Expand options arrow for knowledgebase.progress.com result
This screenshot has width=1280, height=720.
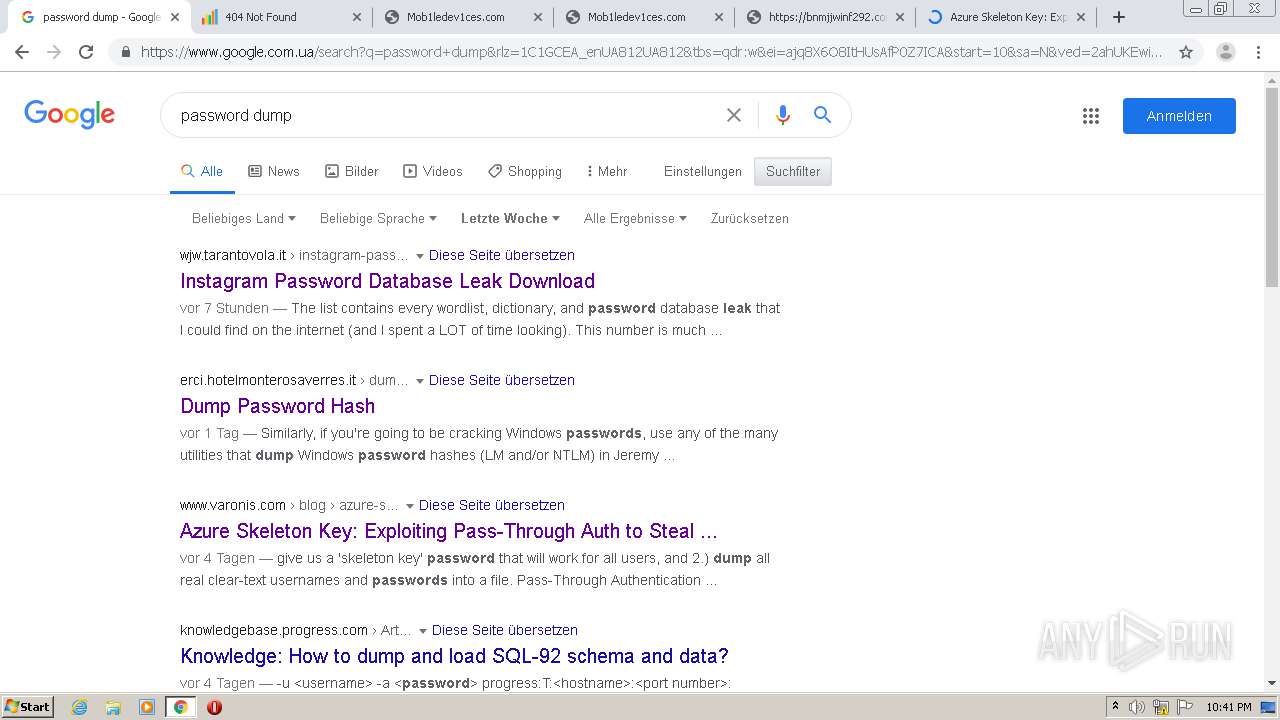click(423, 631)
